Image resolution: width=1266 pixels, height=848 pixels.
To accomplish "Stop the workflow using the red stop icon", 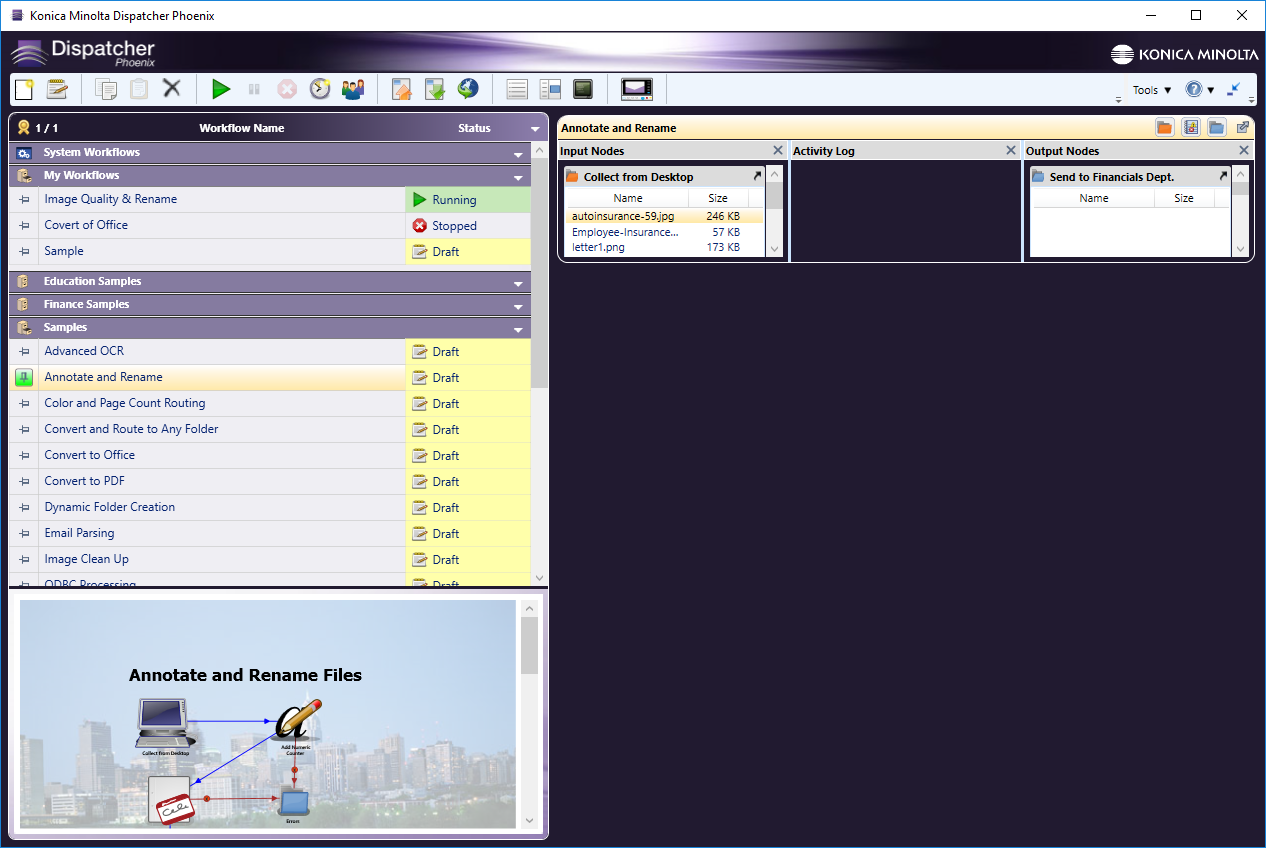I will (x=287, y=89).
